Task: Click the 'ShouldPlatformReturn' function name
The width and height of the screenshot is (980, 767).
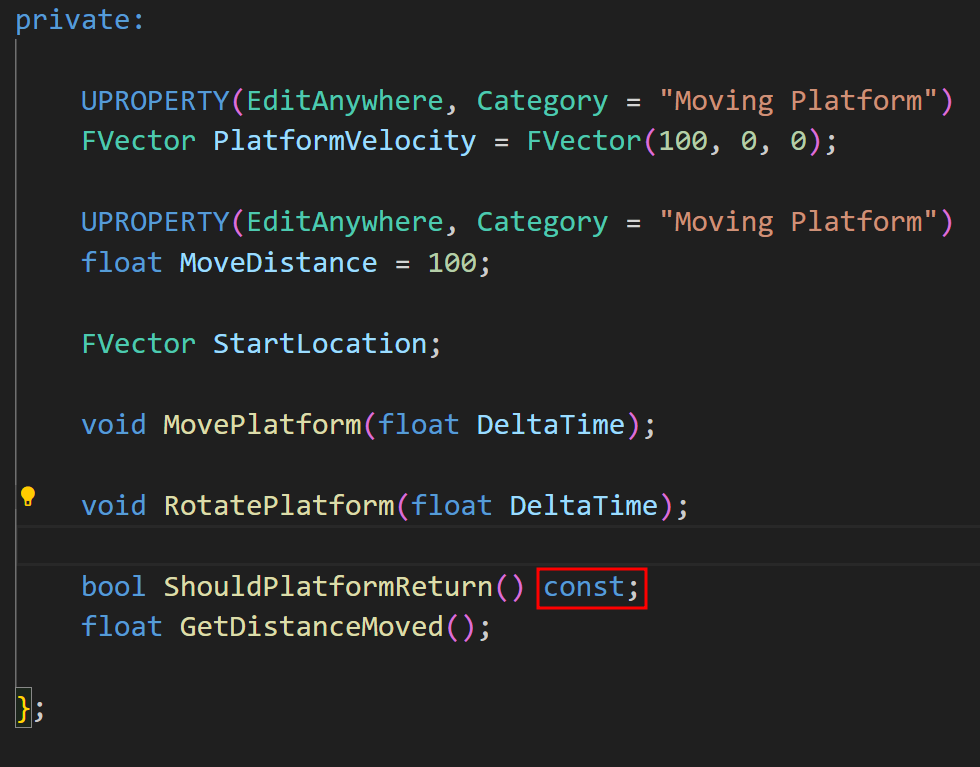Action: point(328,587)
